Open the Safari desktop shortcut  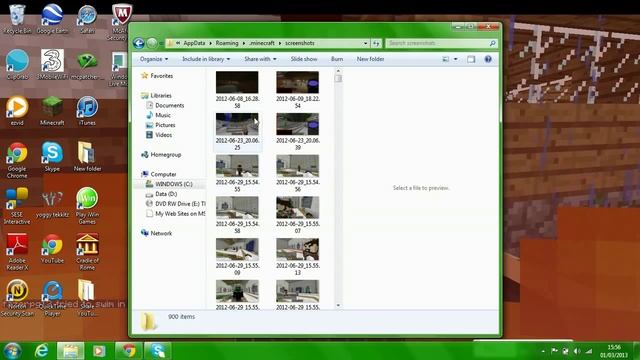87,19
